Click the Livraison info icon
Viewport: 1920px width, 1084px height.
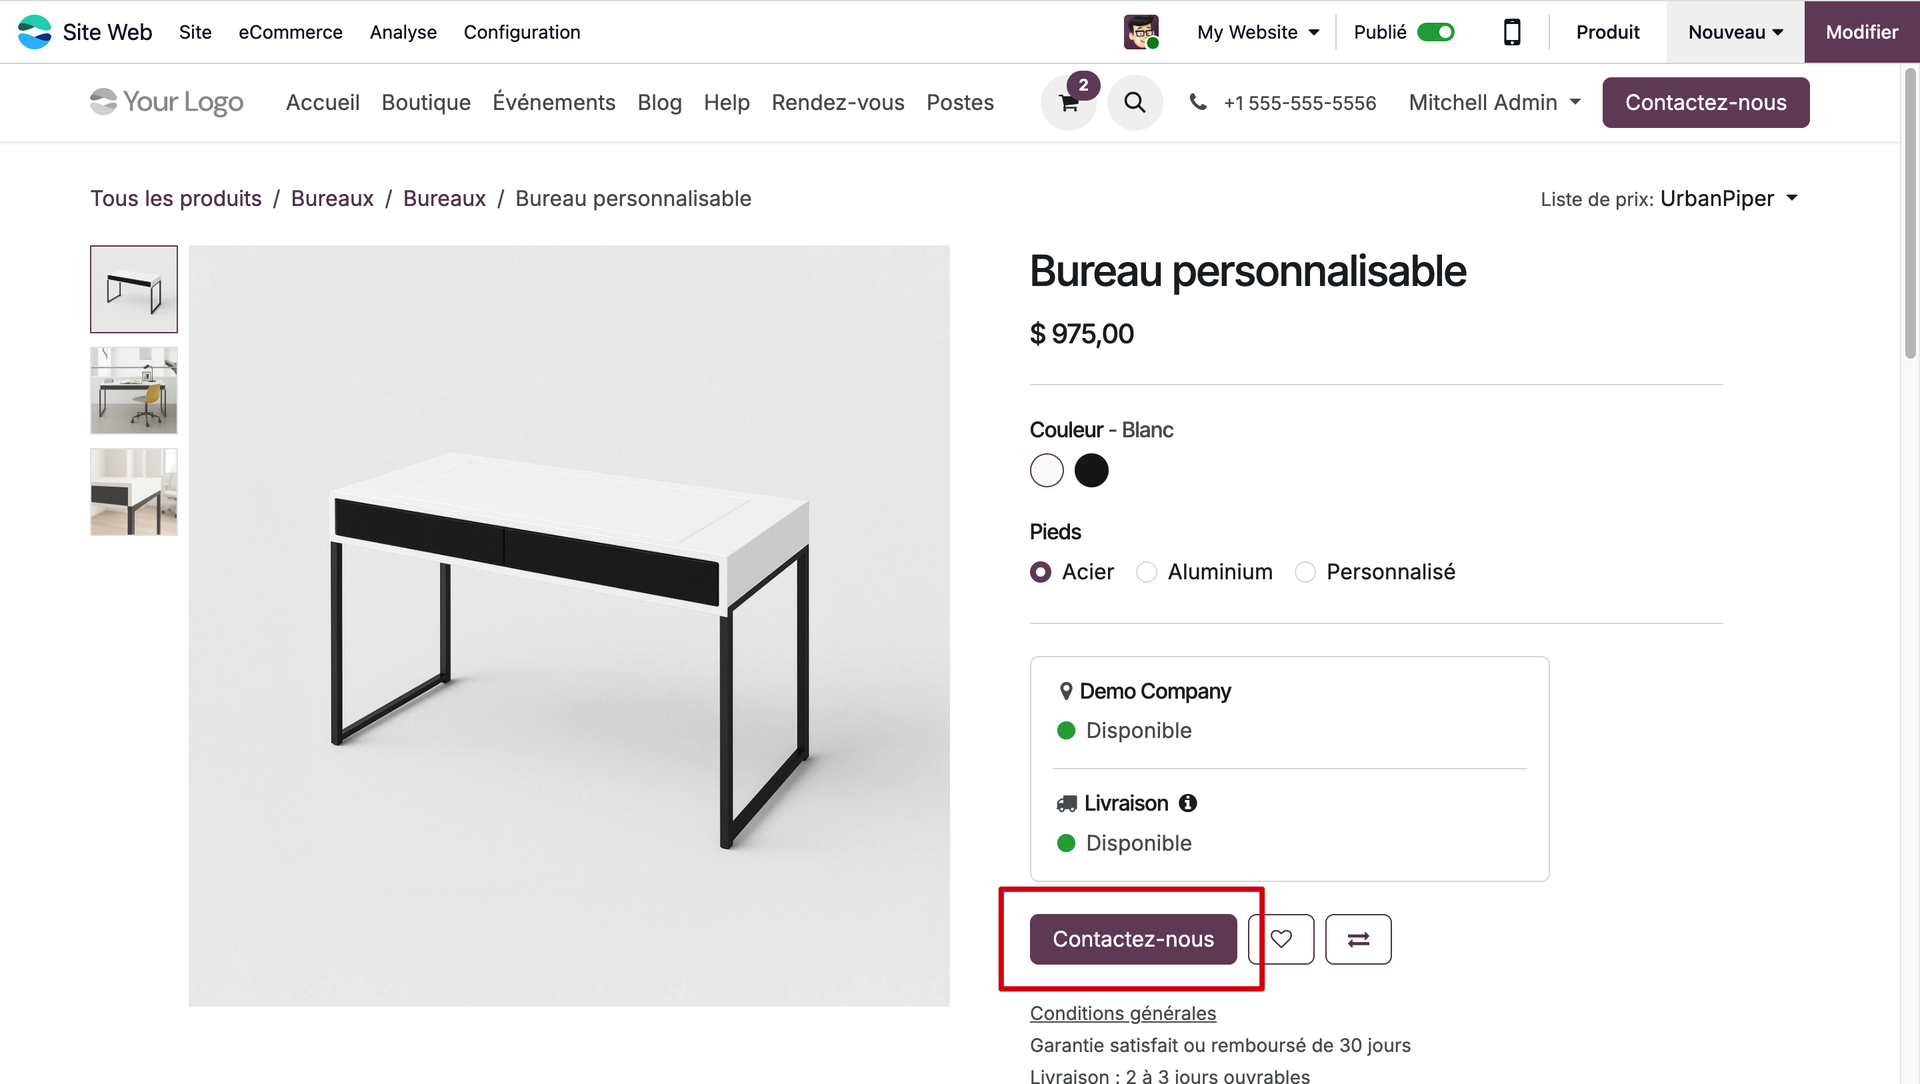coord(1188,803)
